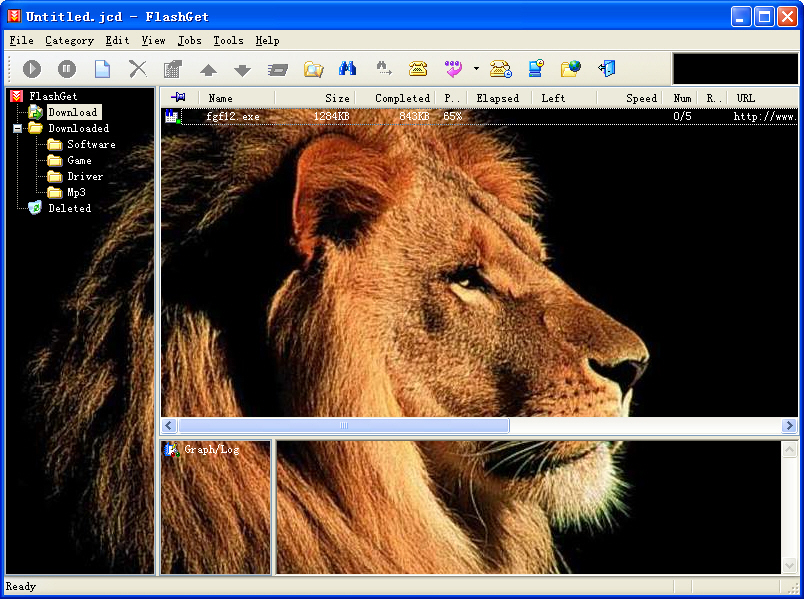Image resolution: width=804 pixels, height=599 pixels.
Task: Sort jobs by the Size column header
Action: [x=315, y=98]
